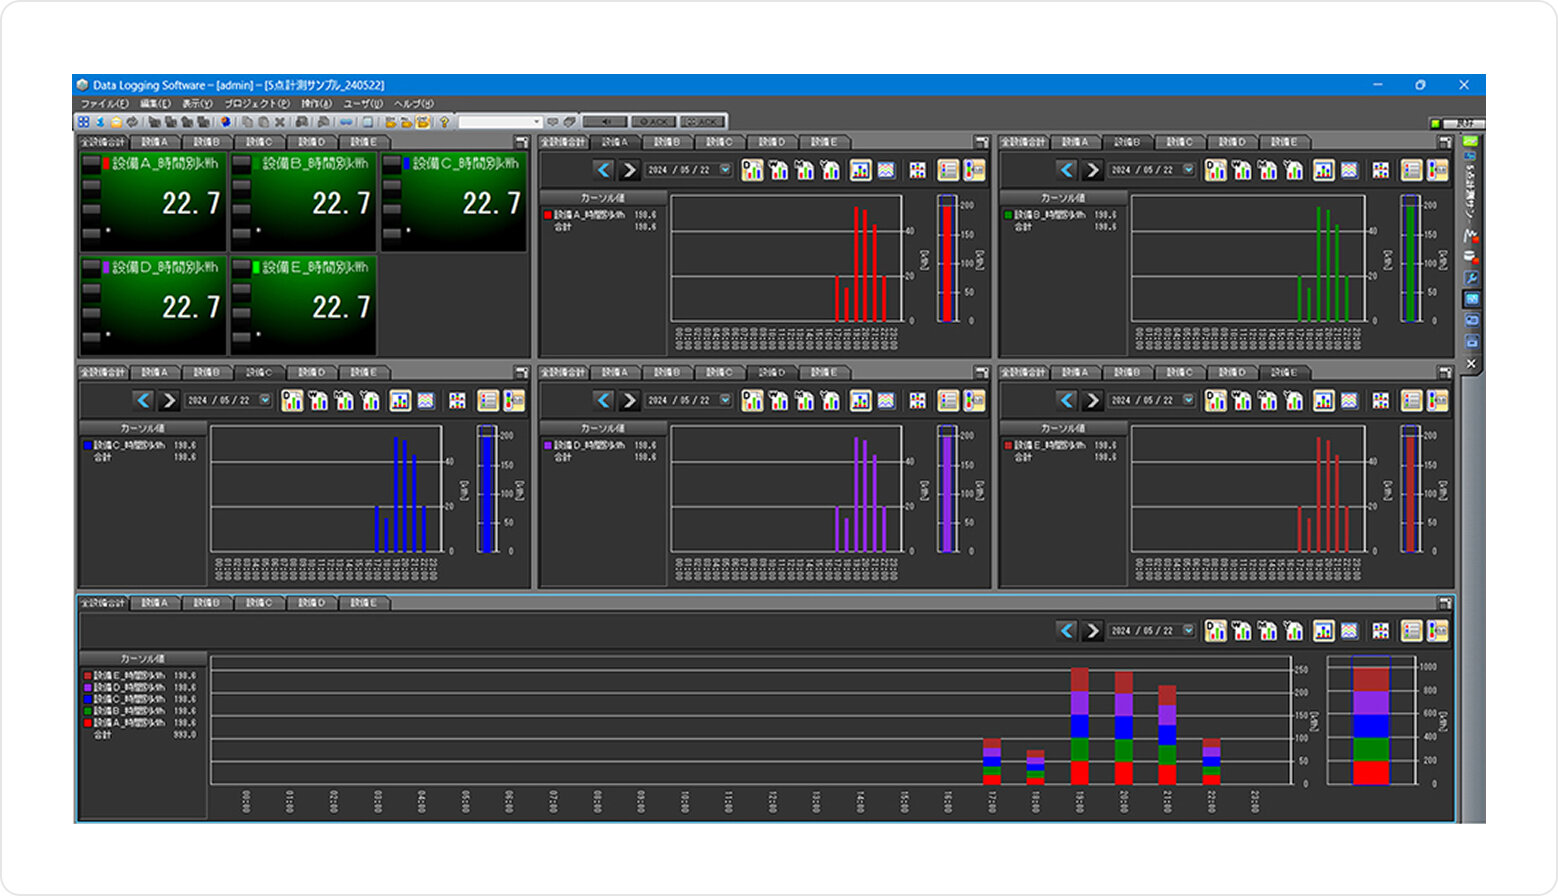Screen dimensions: 1558x896
Task: Switch to 設備C tab in top-left panel
Action: [x=259, y=142]
